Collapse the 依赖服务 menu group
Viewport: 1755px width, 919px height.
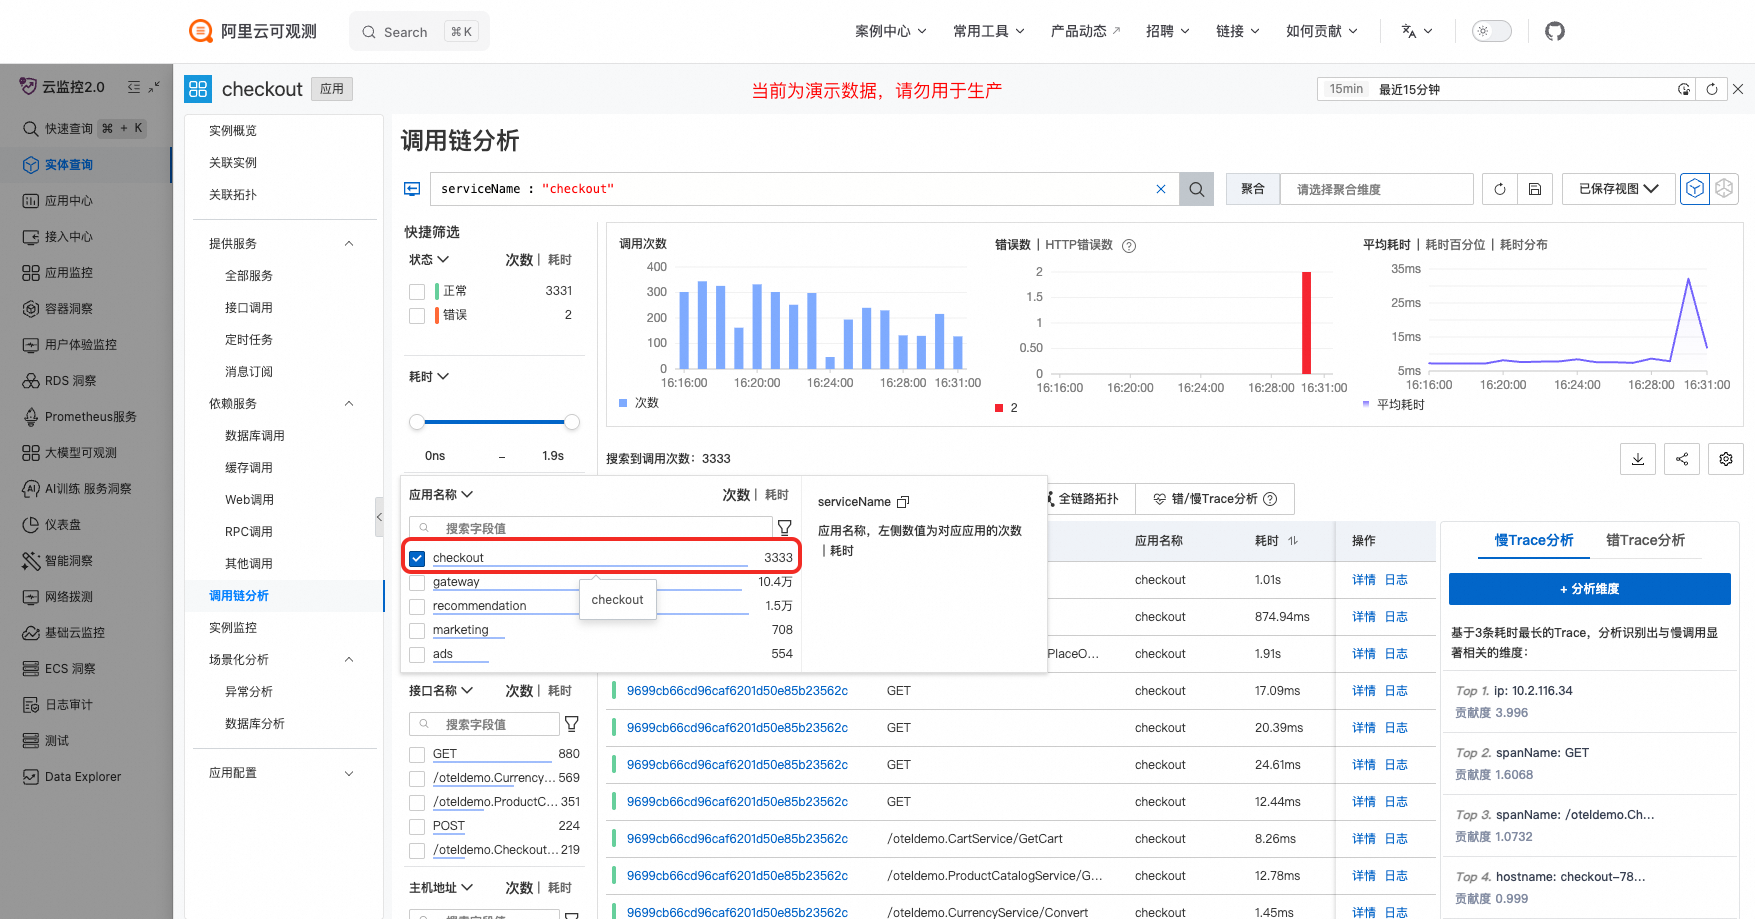pos(349,404)
